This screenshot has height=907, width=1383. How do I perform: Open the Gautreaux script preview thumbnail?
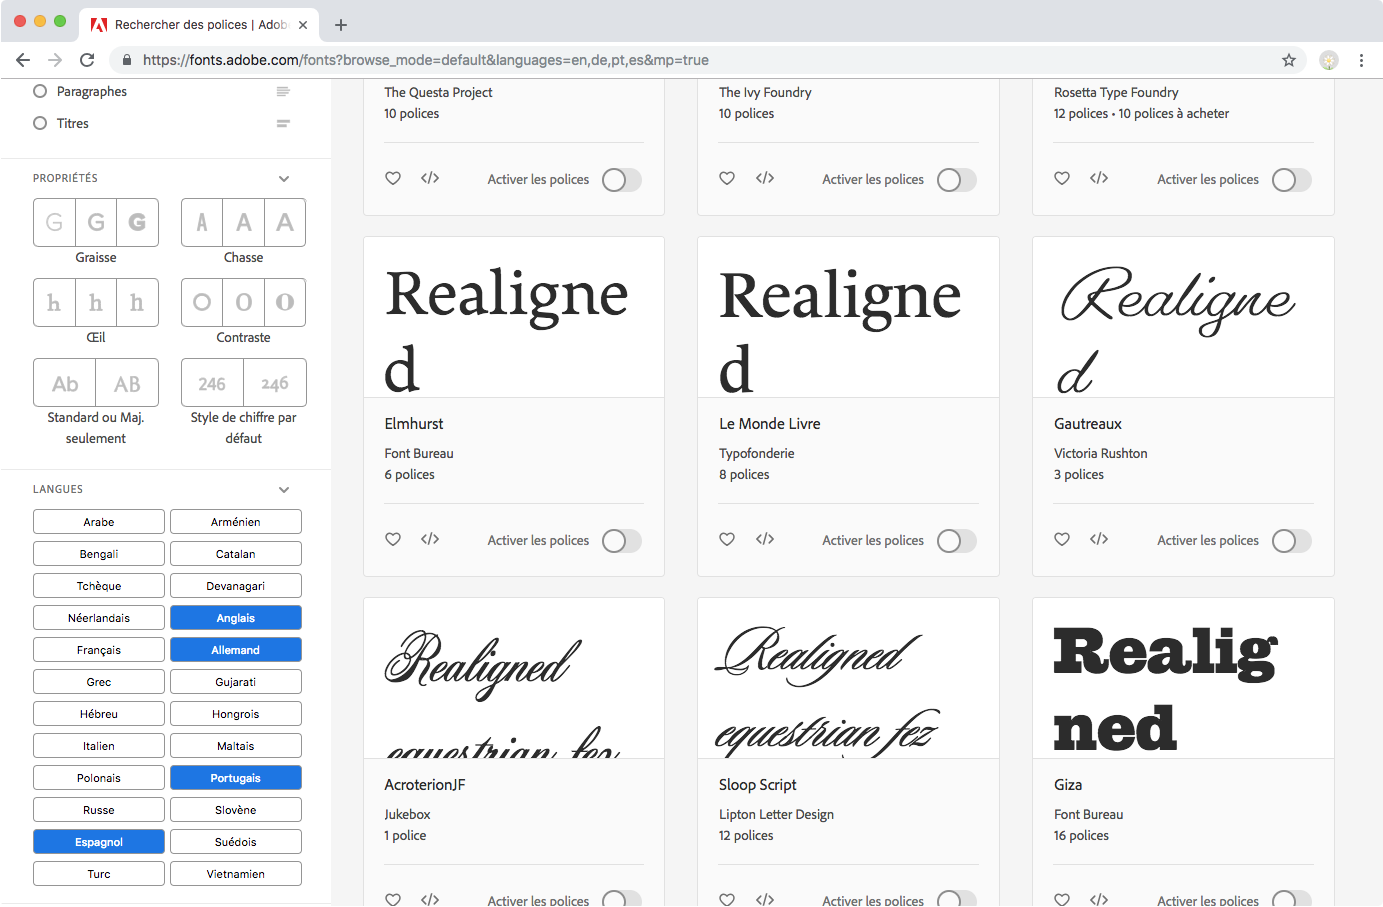pyautogui.click(x=1183, y=317)
